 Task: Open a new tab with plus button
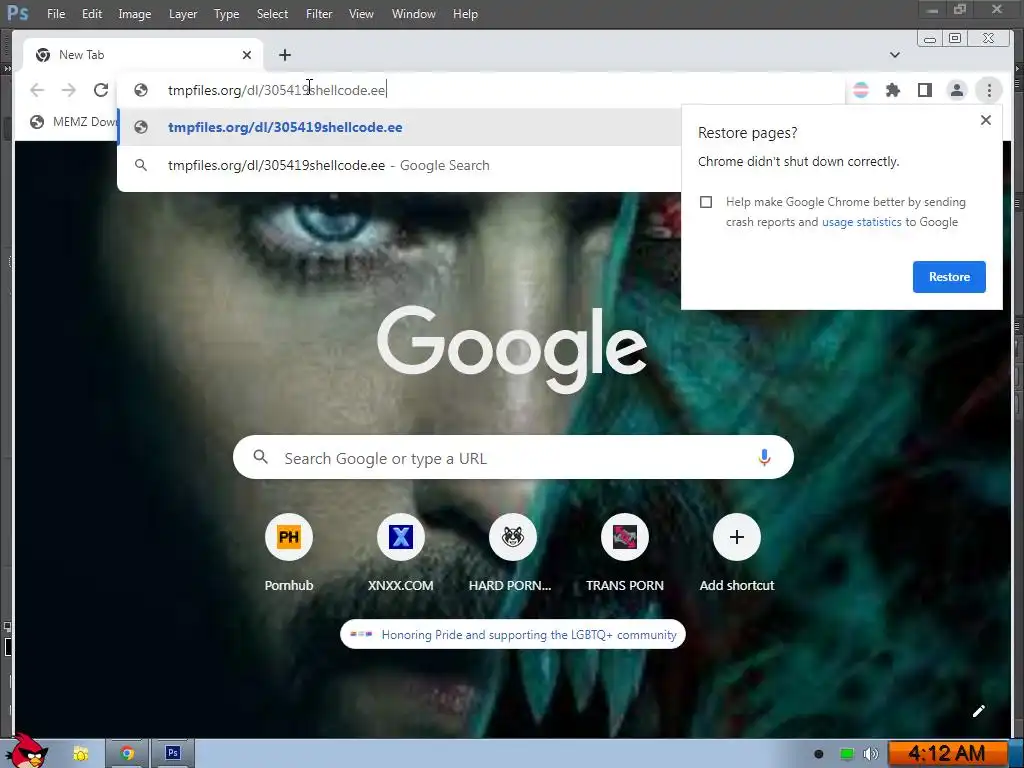[285, 55]
